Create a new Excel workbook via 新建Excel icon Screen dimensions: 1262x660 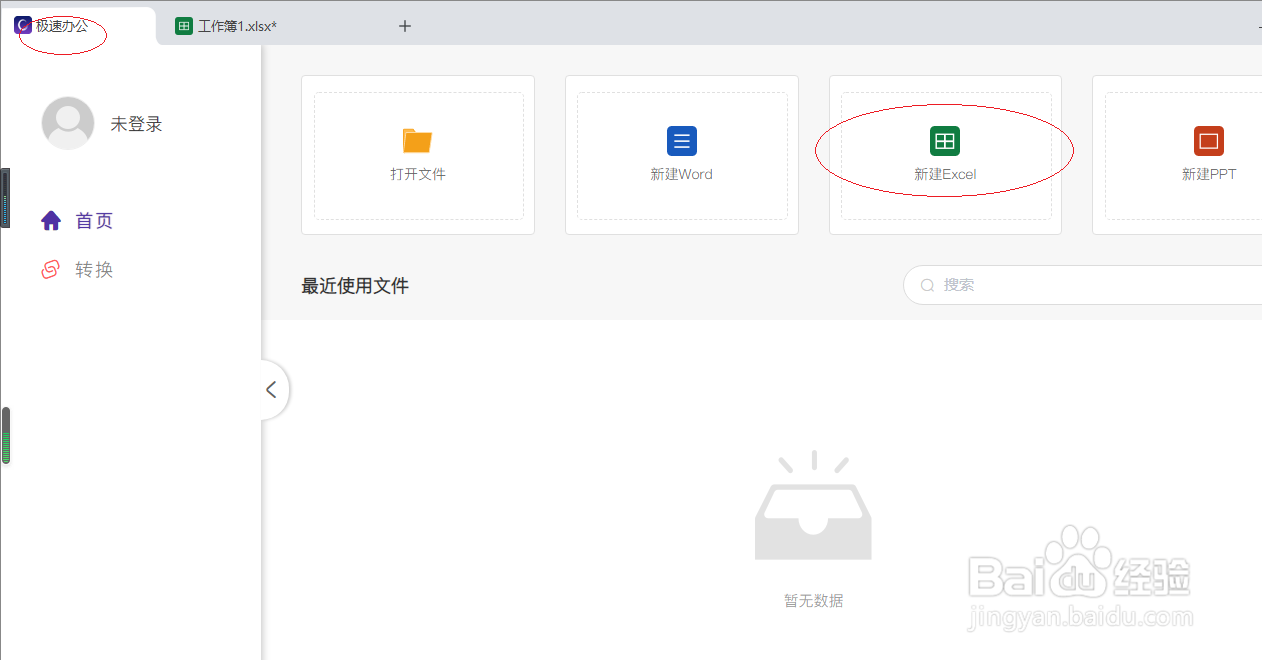(x=944, y=141)
